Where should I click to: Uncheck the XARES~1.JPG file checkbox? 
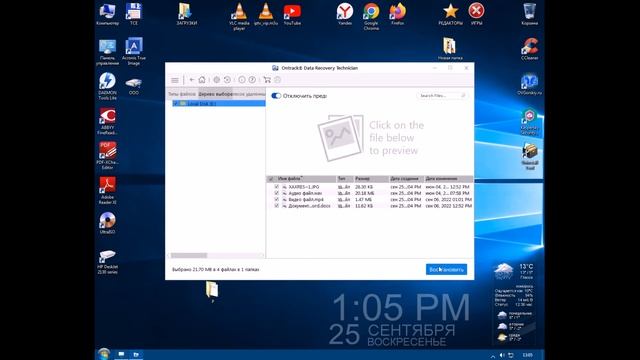[x=277, y=187]
